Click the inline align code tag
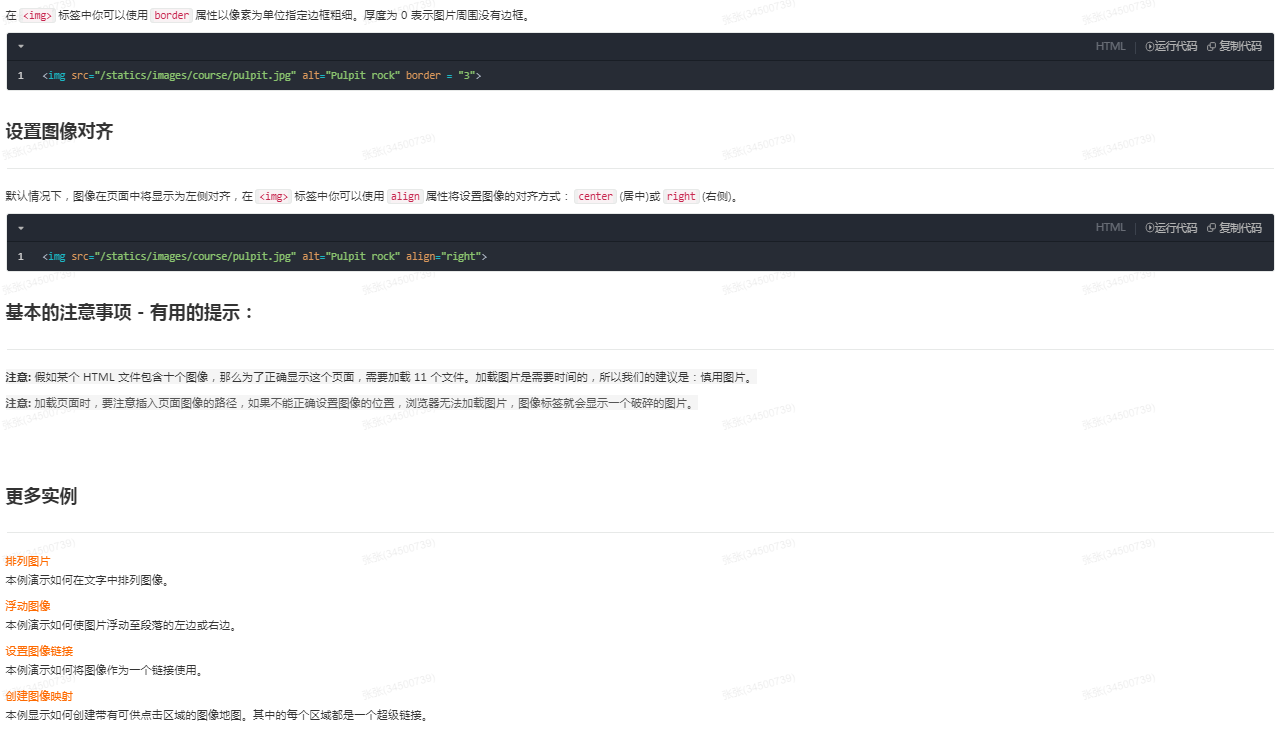Viewport: 1282px width, 755px height. click(x=405, y=197)
